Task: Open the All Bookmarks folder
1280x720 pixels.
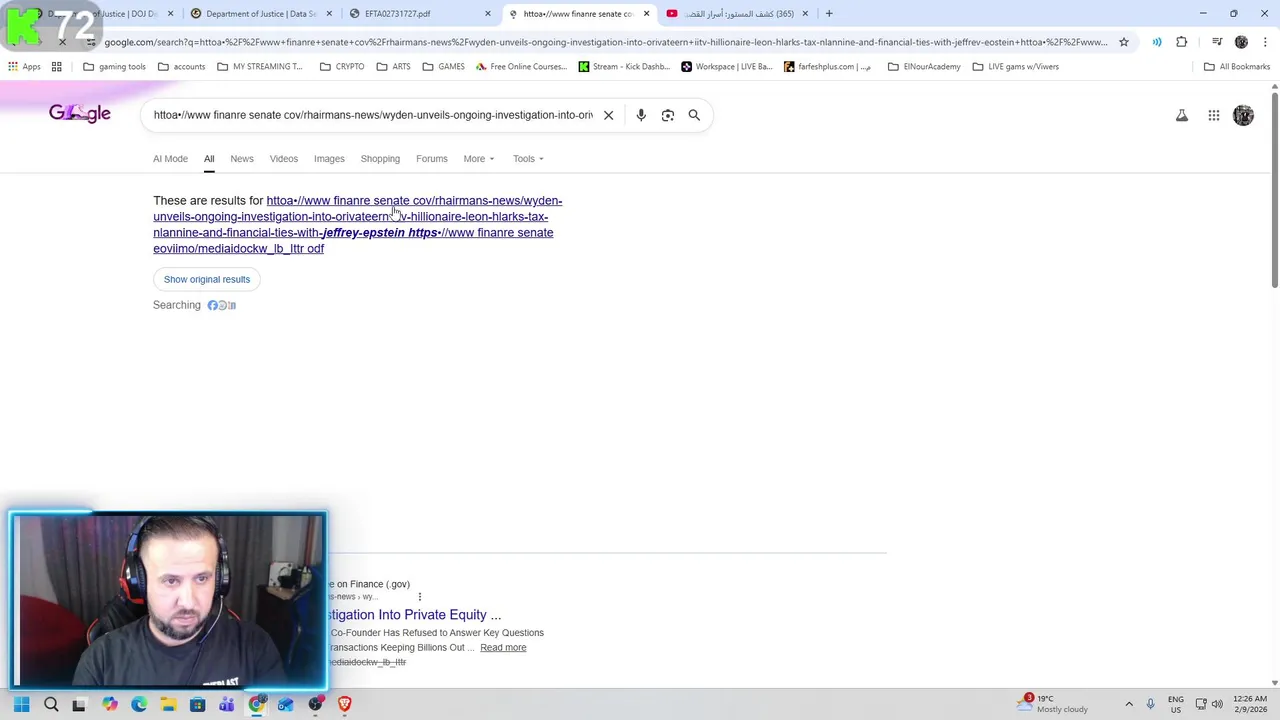Action: pyautogui.click(x=1237, y=67)
